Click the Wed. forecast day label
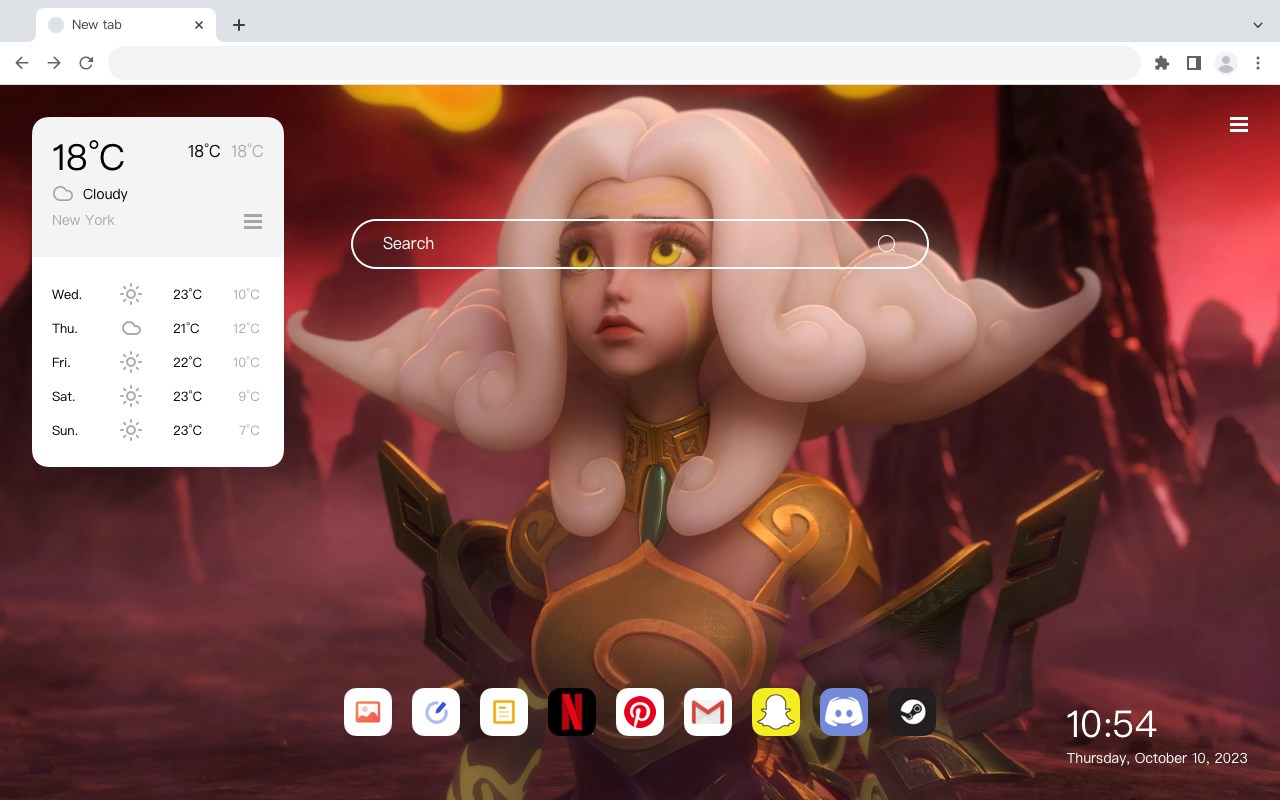This screenshot has width=1280, height=800. tap(67, 294)
